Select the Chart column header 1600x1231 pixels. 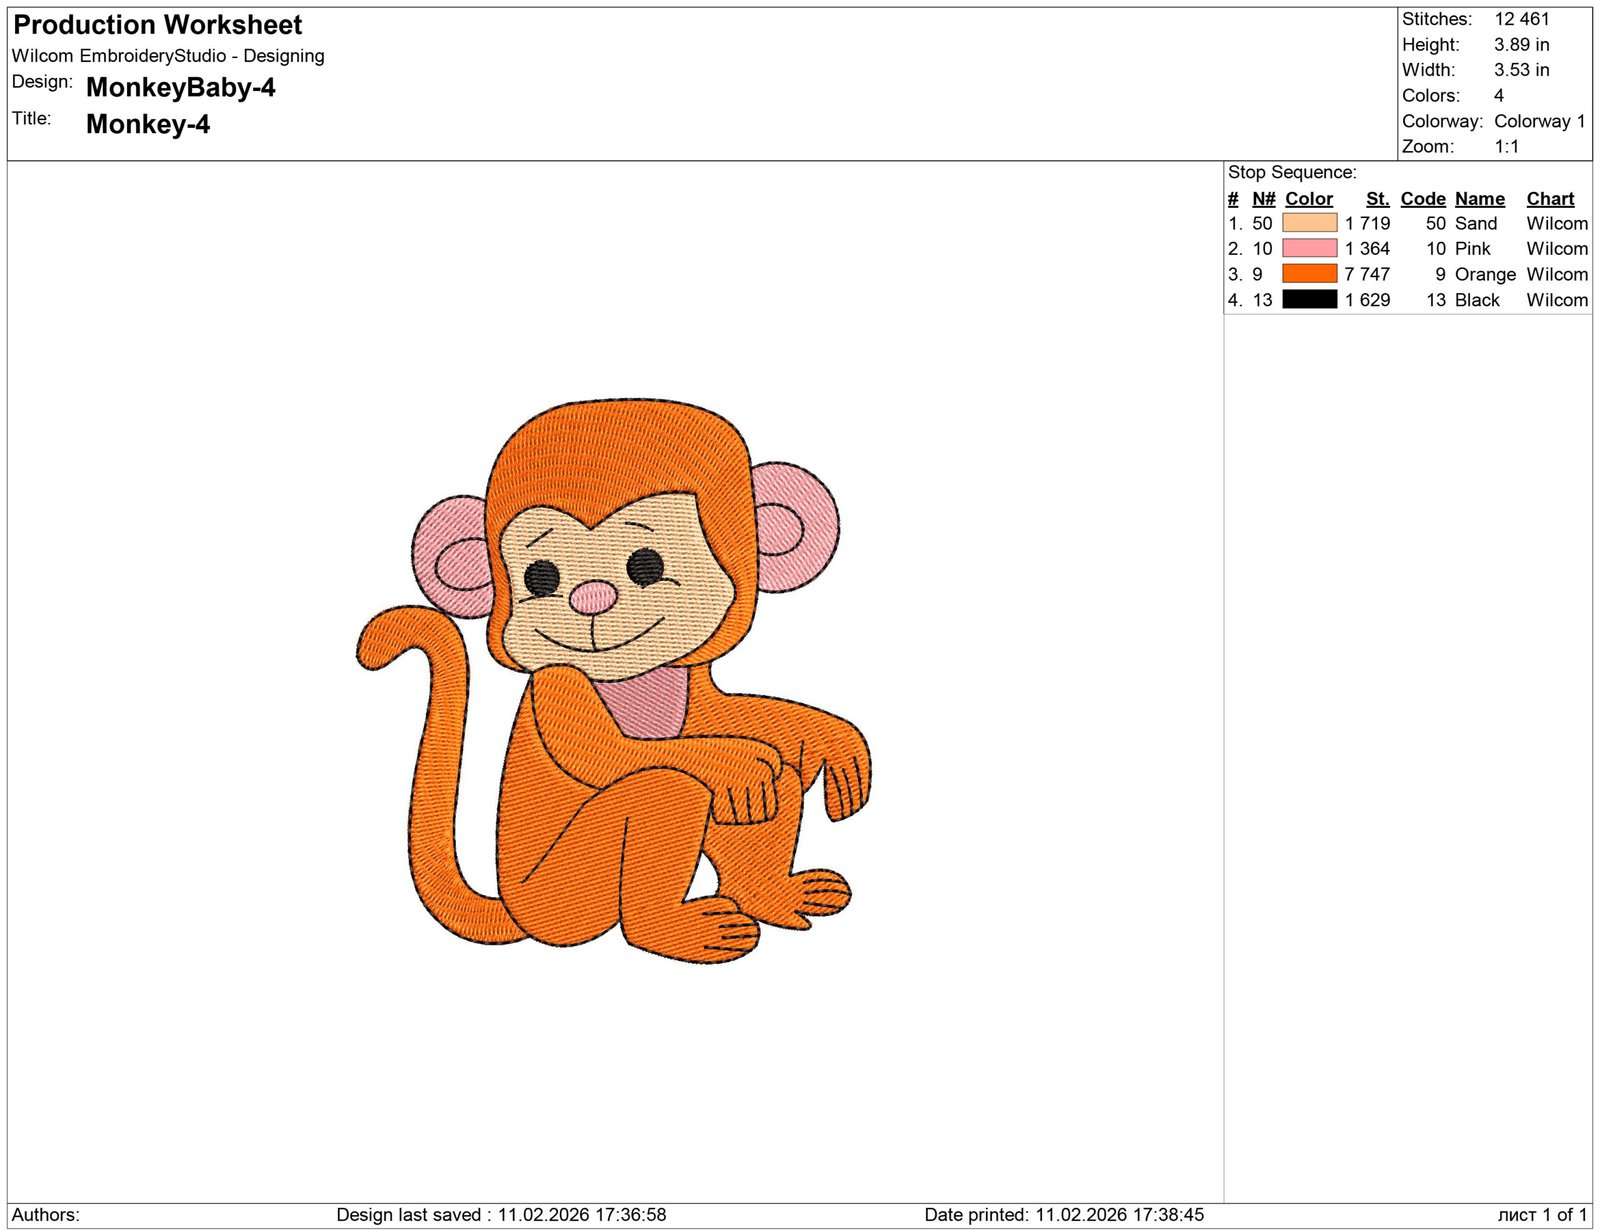(1549, 199)
